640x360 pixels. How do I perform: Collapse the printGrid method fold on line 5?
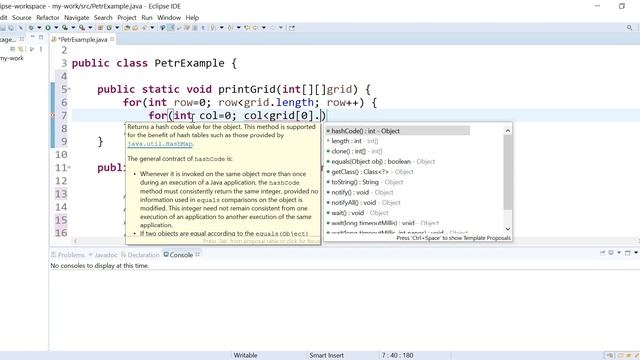pos(69,89)
